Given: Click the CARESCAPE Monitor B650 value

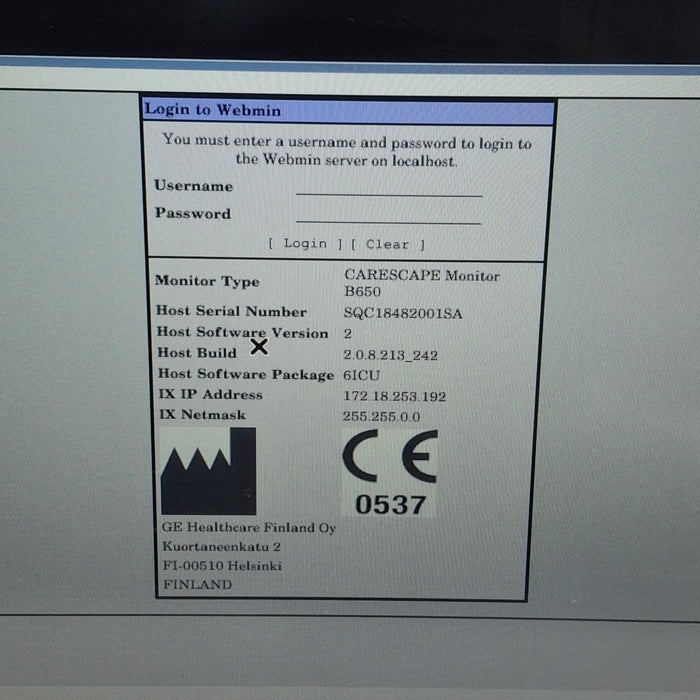Looking at the screenshot, I should pos(421,283).
